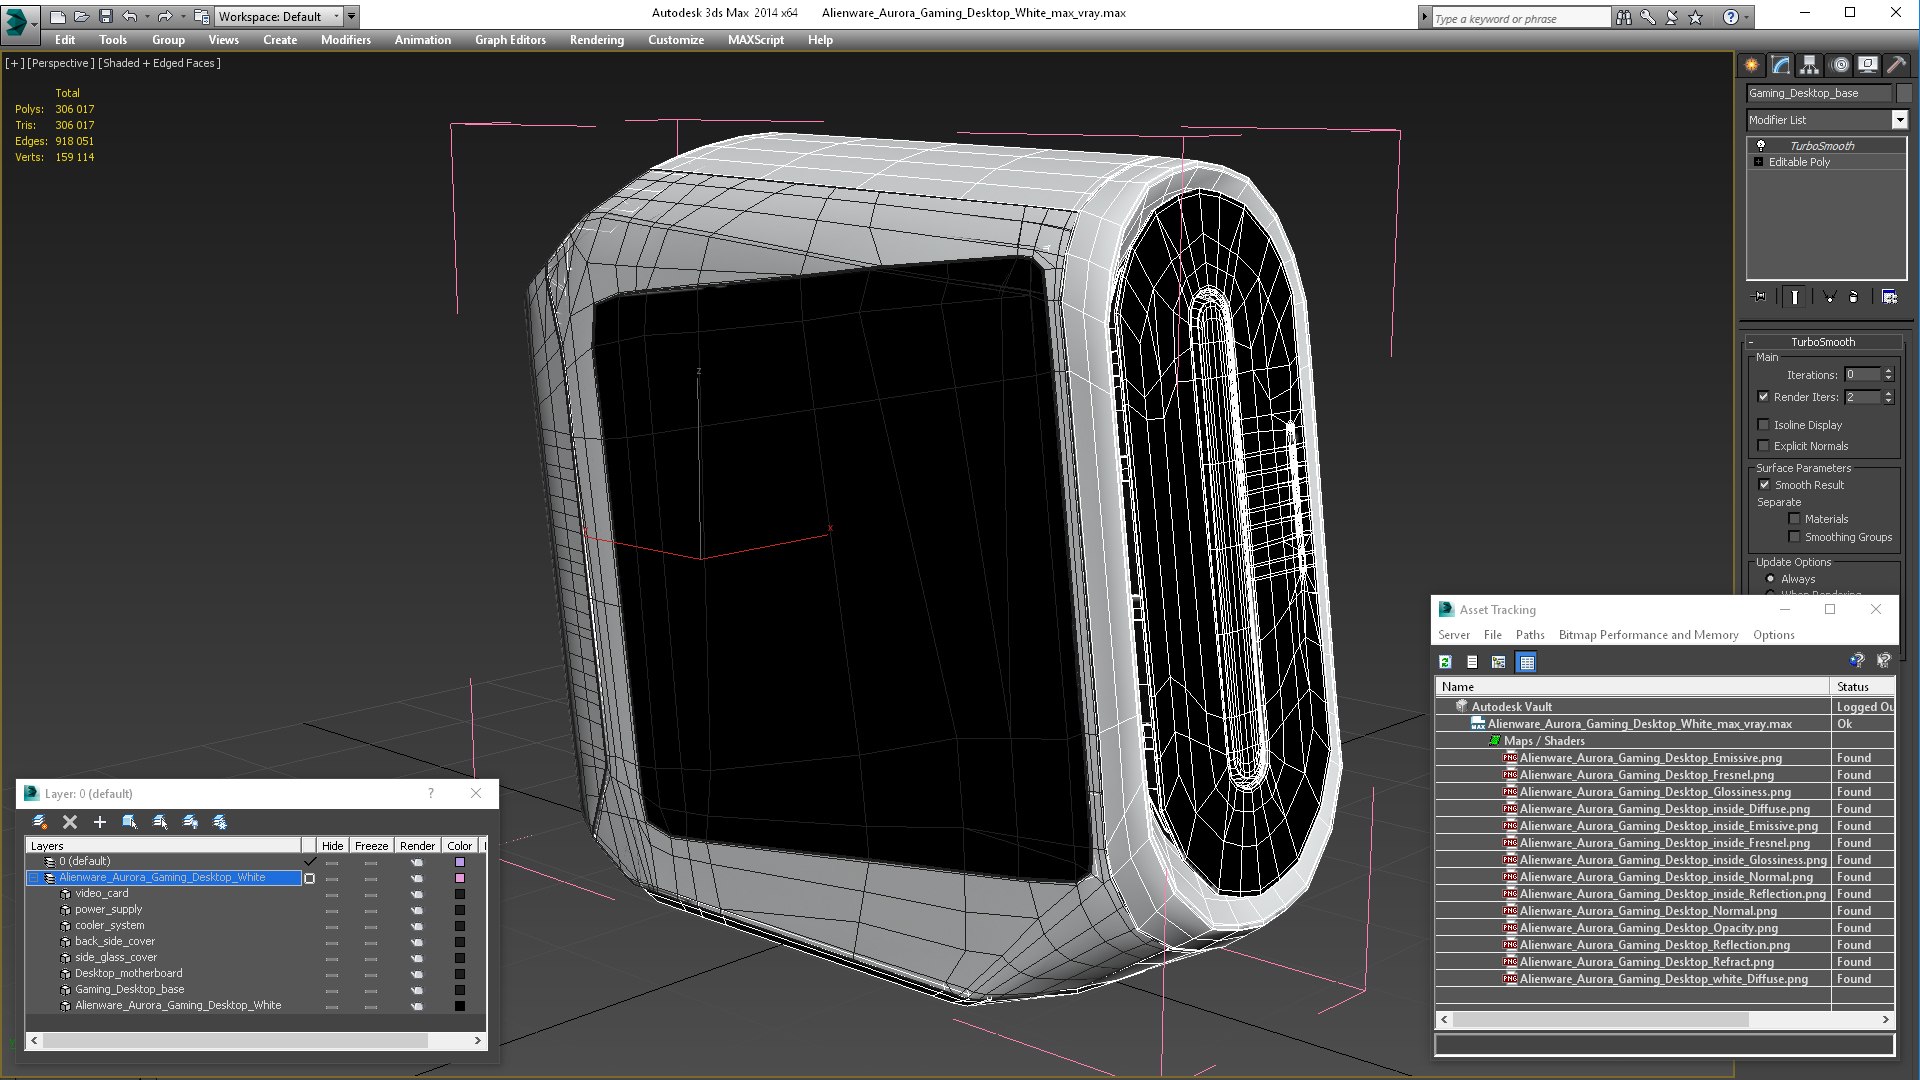Collapse Alienware_Aurora_Gaming_Desktop_White layer tree
The height and width of the screenshot is (1080, 1920).
(33, 878)
